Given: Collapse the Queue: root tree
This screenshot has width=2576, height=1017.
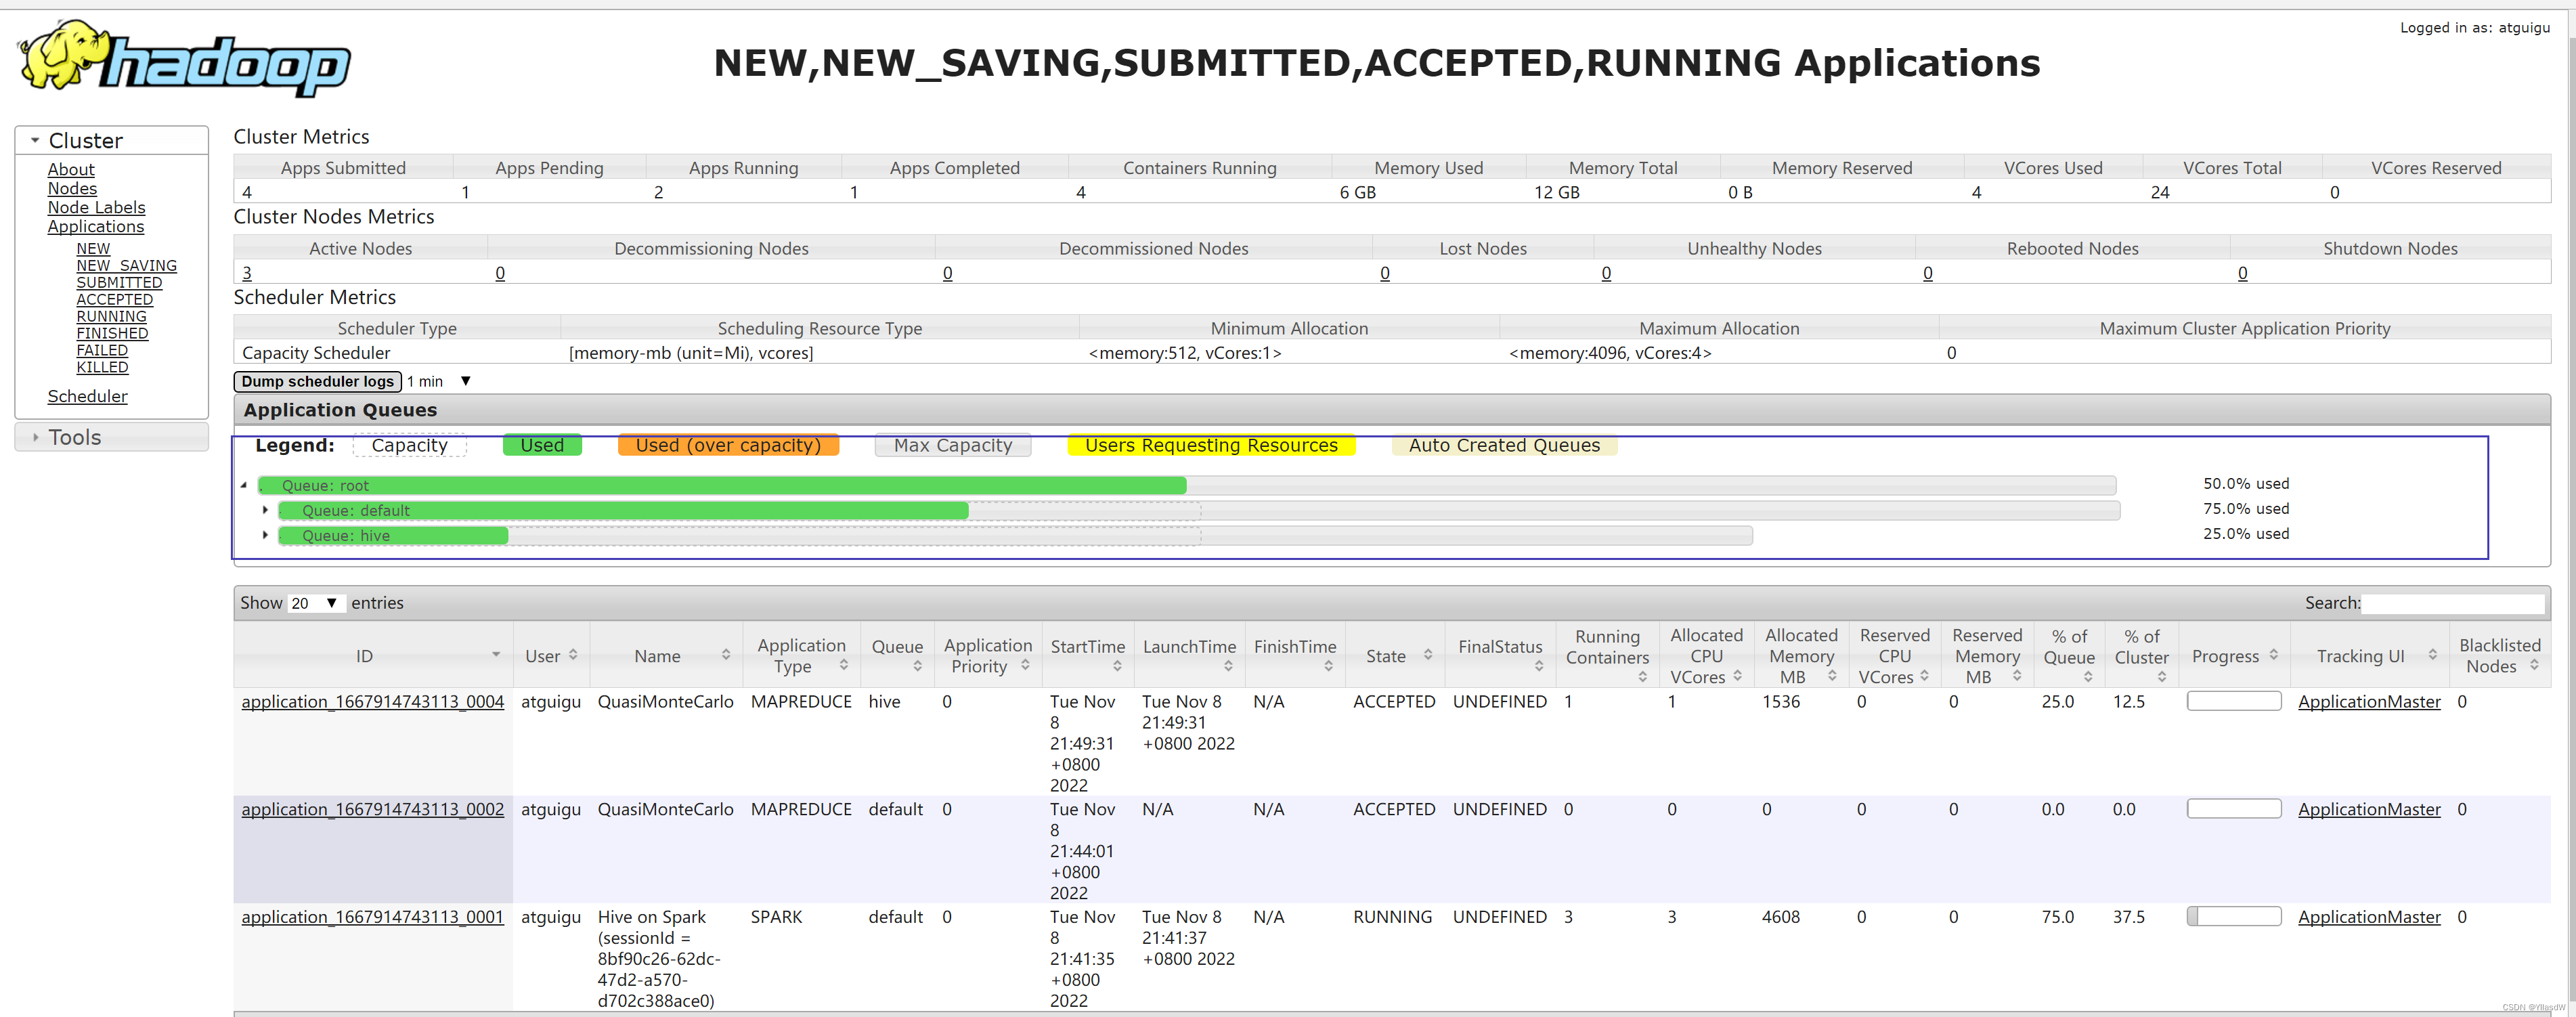Looking at the screenshot, I should (244, 485).
